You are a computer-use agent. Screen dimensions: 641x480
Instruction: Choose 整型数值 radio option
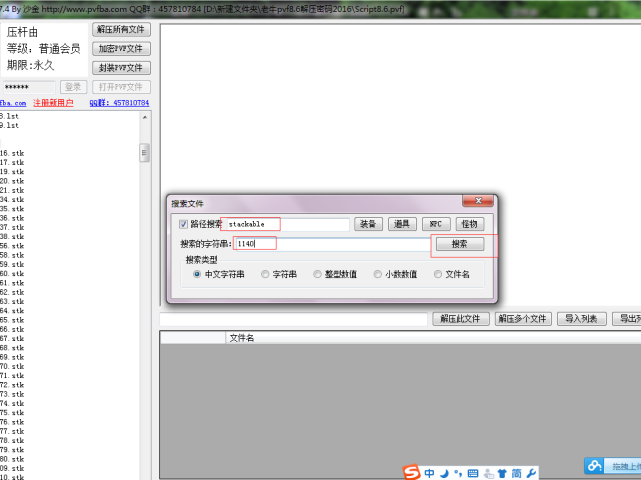(317, 274)
